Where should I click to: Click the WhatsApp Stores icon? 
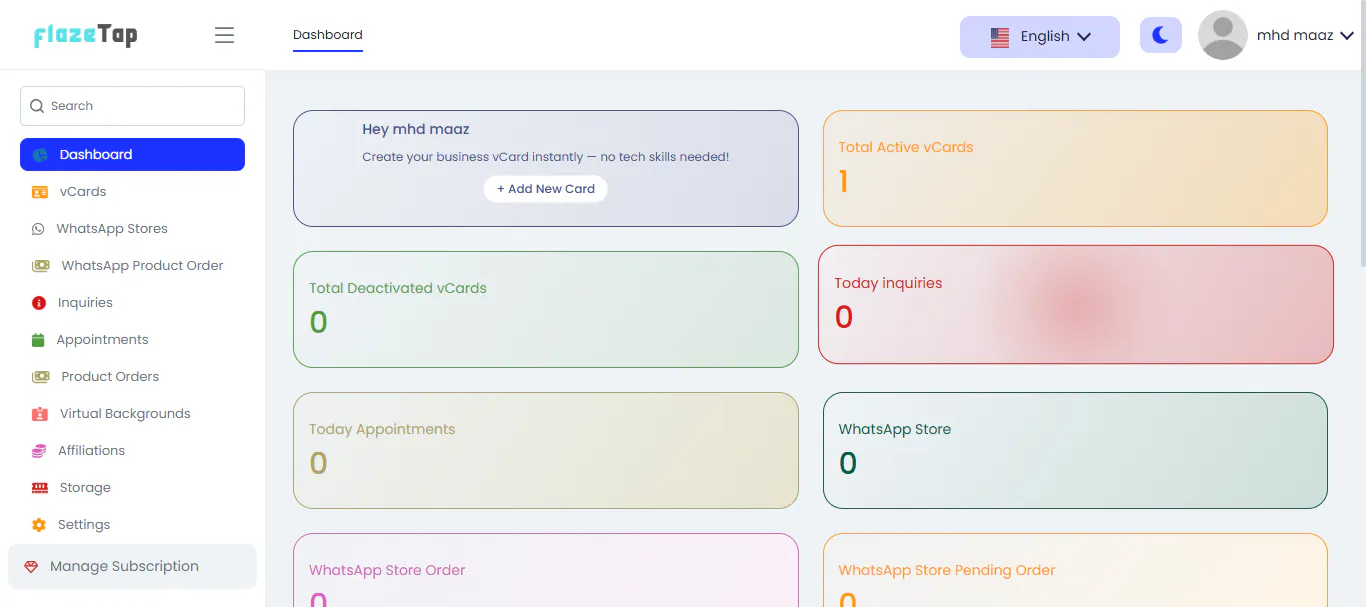[x=38, y=229]
